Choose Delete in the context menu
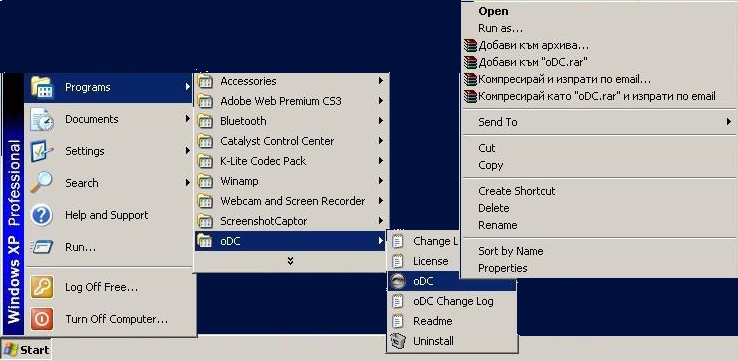Image resolution: width=738 pixels, height=361 pixels. click(493, 208)
